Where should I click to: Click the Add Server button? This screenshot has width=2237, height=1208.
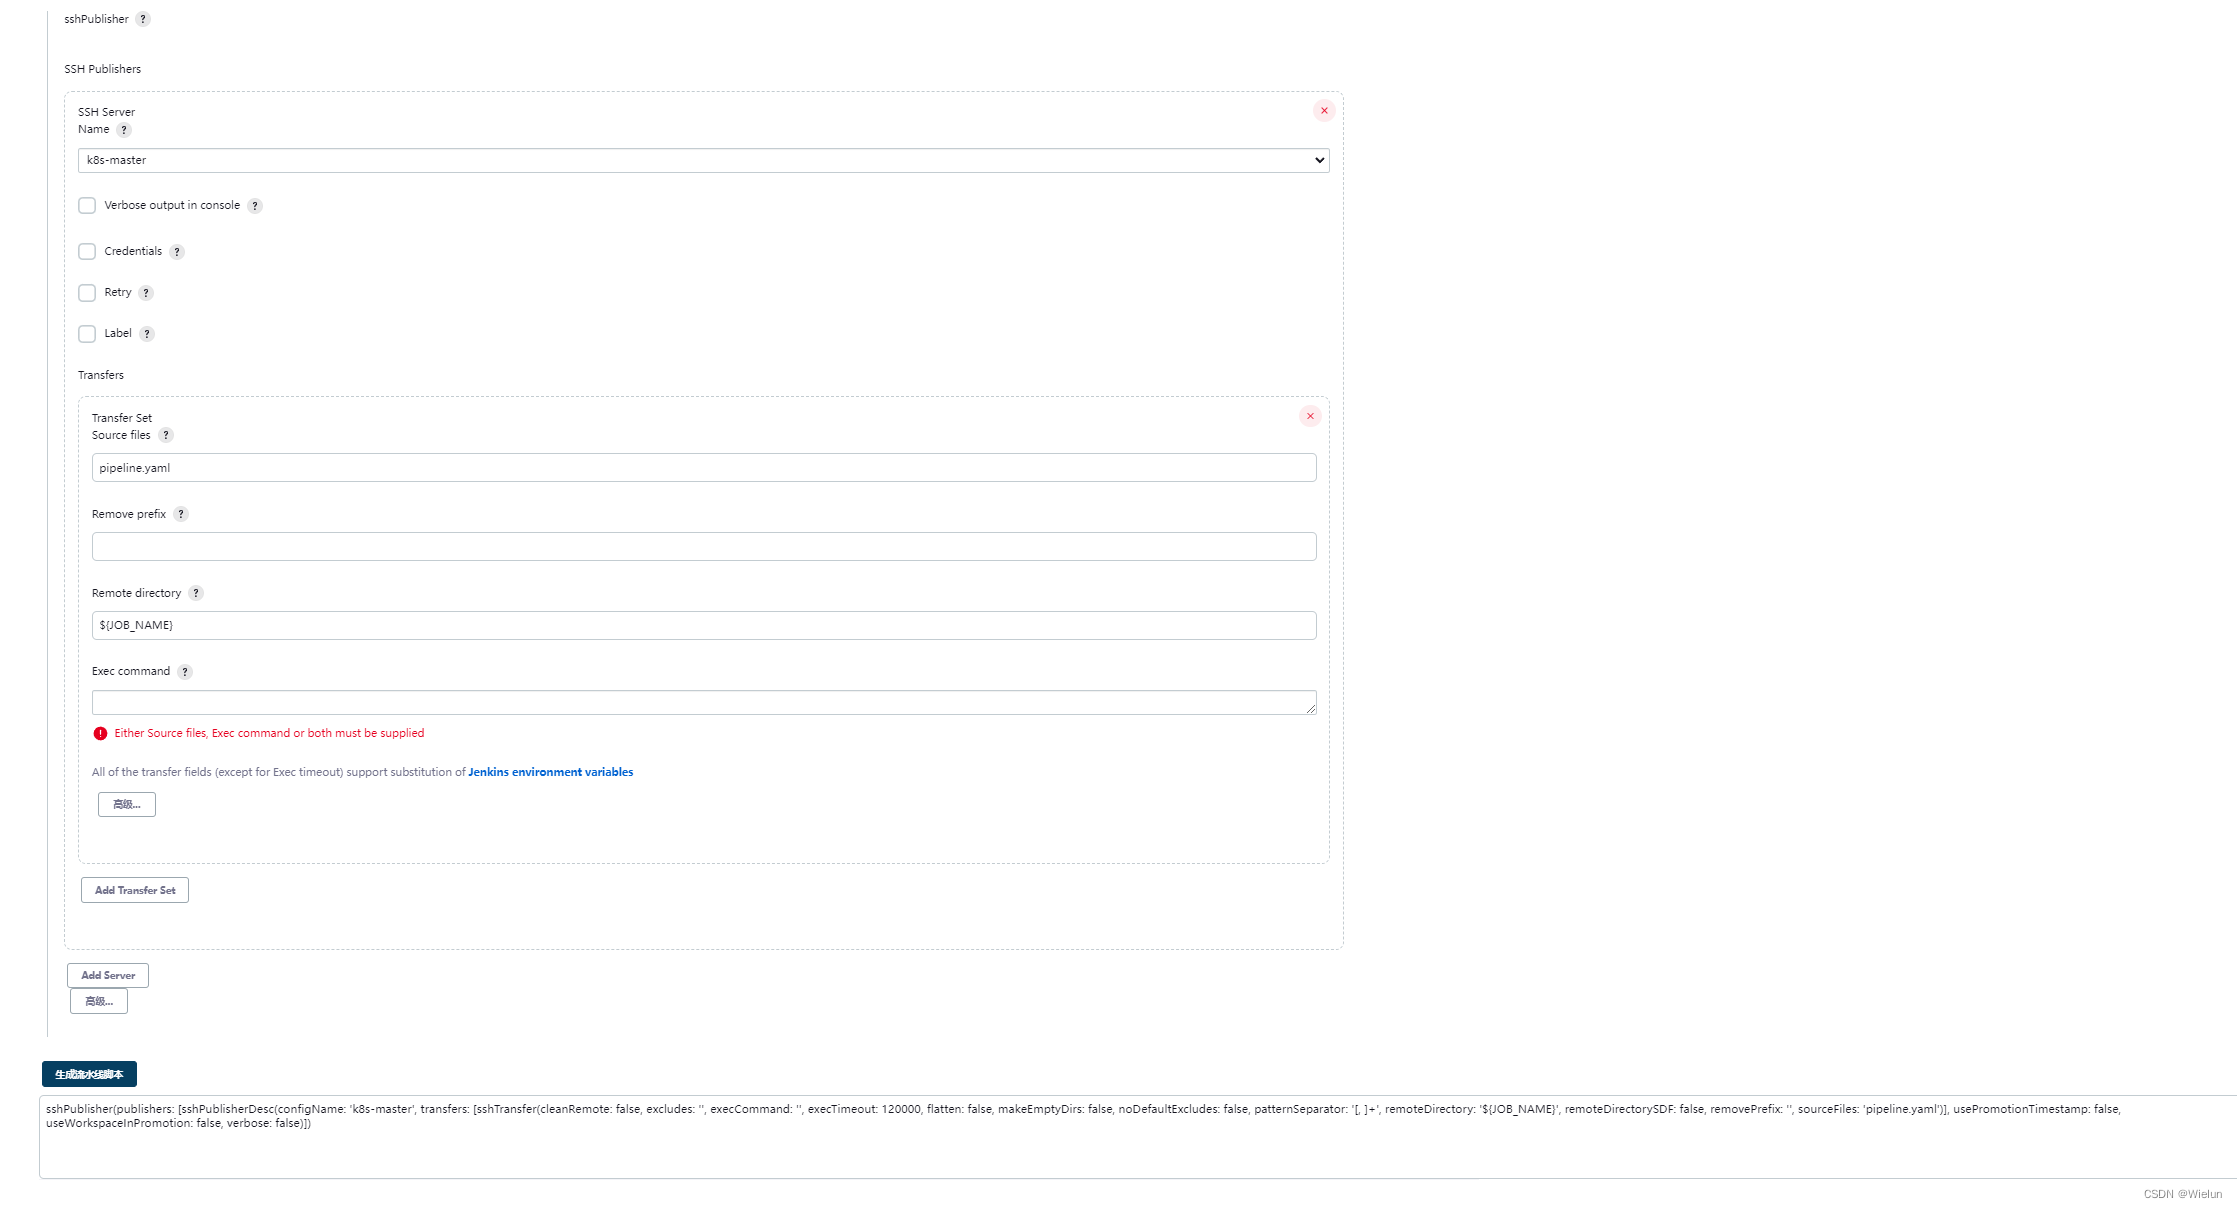click(x=109, y=974)
